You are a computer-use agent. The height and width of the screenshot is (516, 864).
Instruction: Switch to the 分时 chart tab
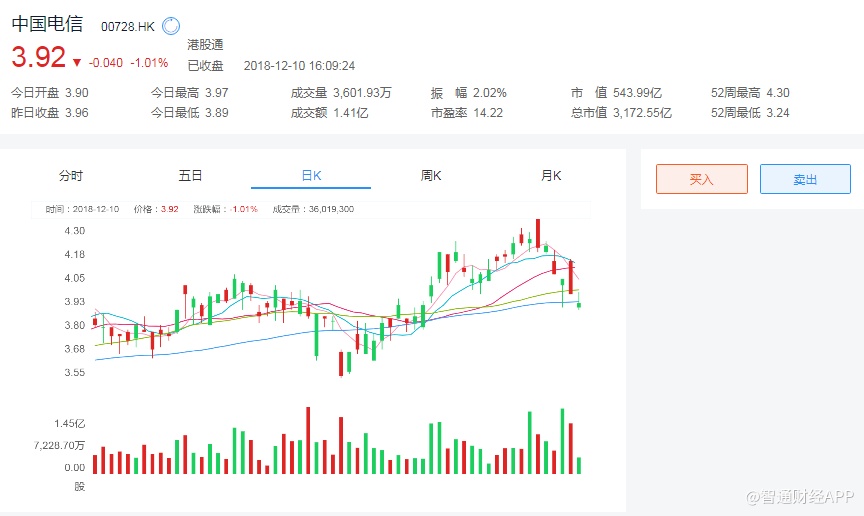click(71, 176)
